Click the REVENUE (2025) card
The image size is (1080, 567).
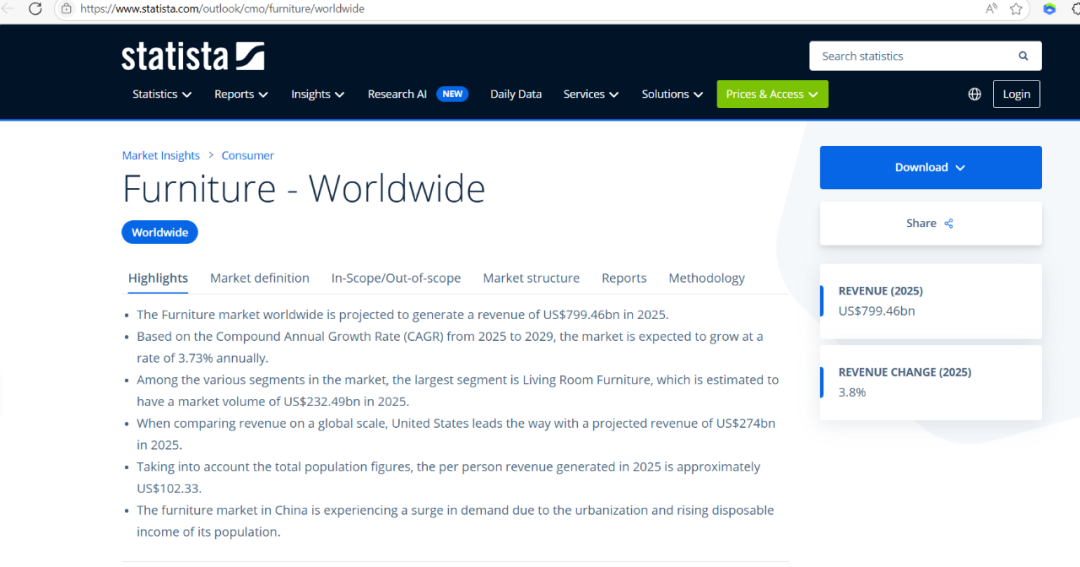point(931,301)
